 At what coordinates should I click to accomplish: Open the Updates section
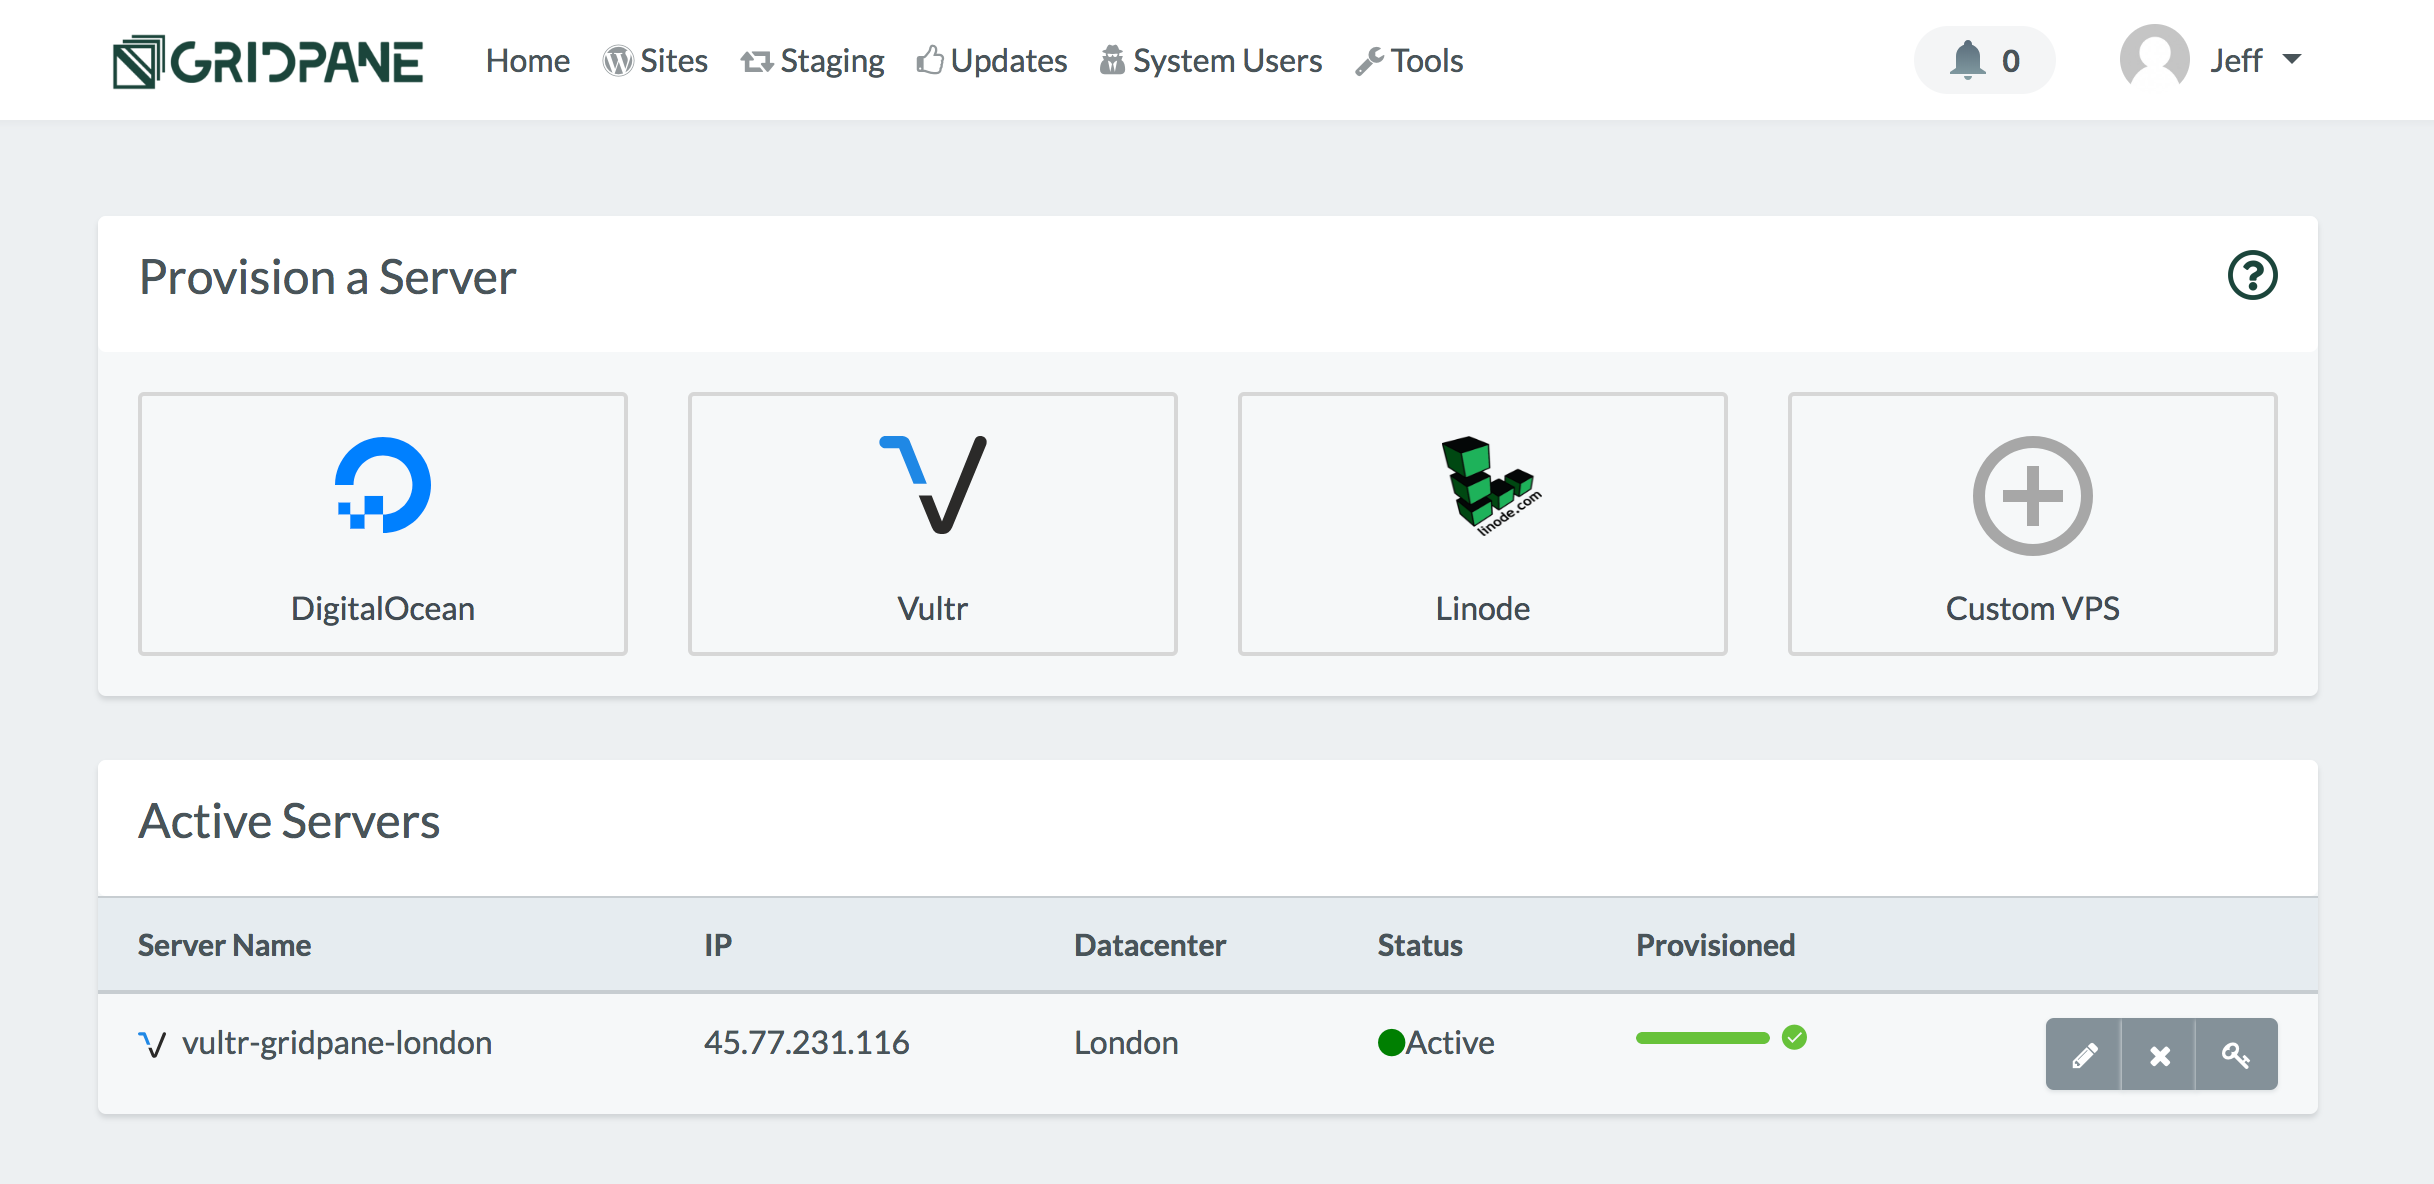(x=992, y=61)
